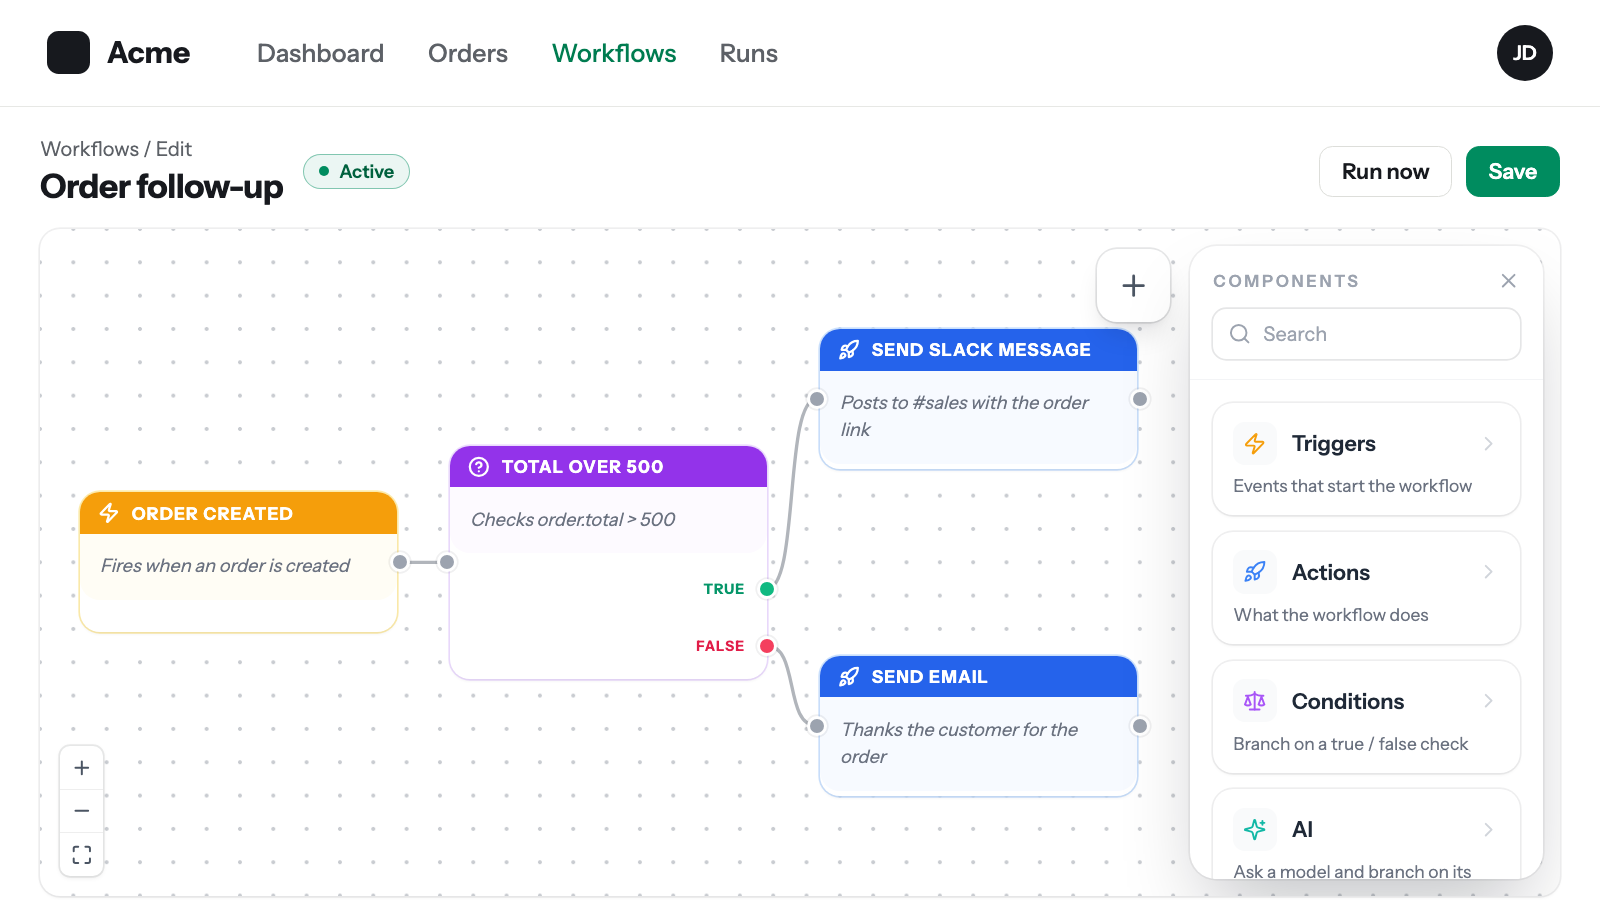Viewport: 1600px width, 900px height.
Task: Expand the Triggers category chevron
Action: coord(1488,443)
